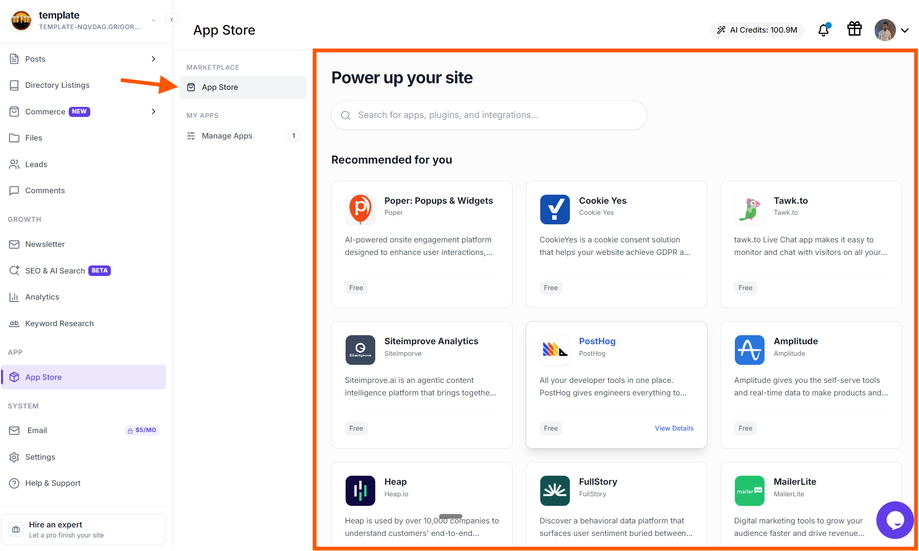This screenshot has width=919, height=551.
Task: Select App Store under Marketplace
Action: point(243,87)
